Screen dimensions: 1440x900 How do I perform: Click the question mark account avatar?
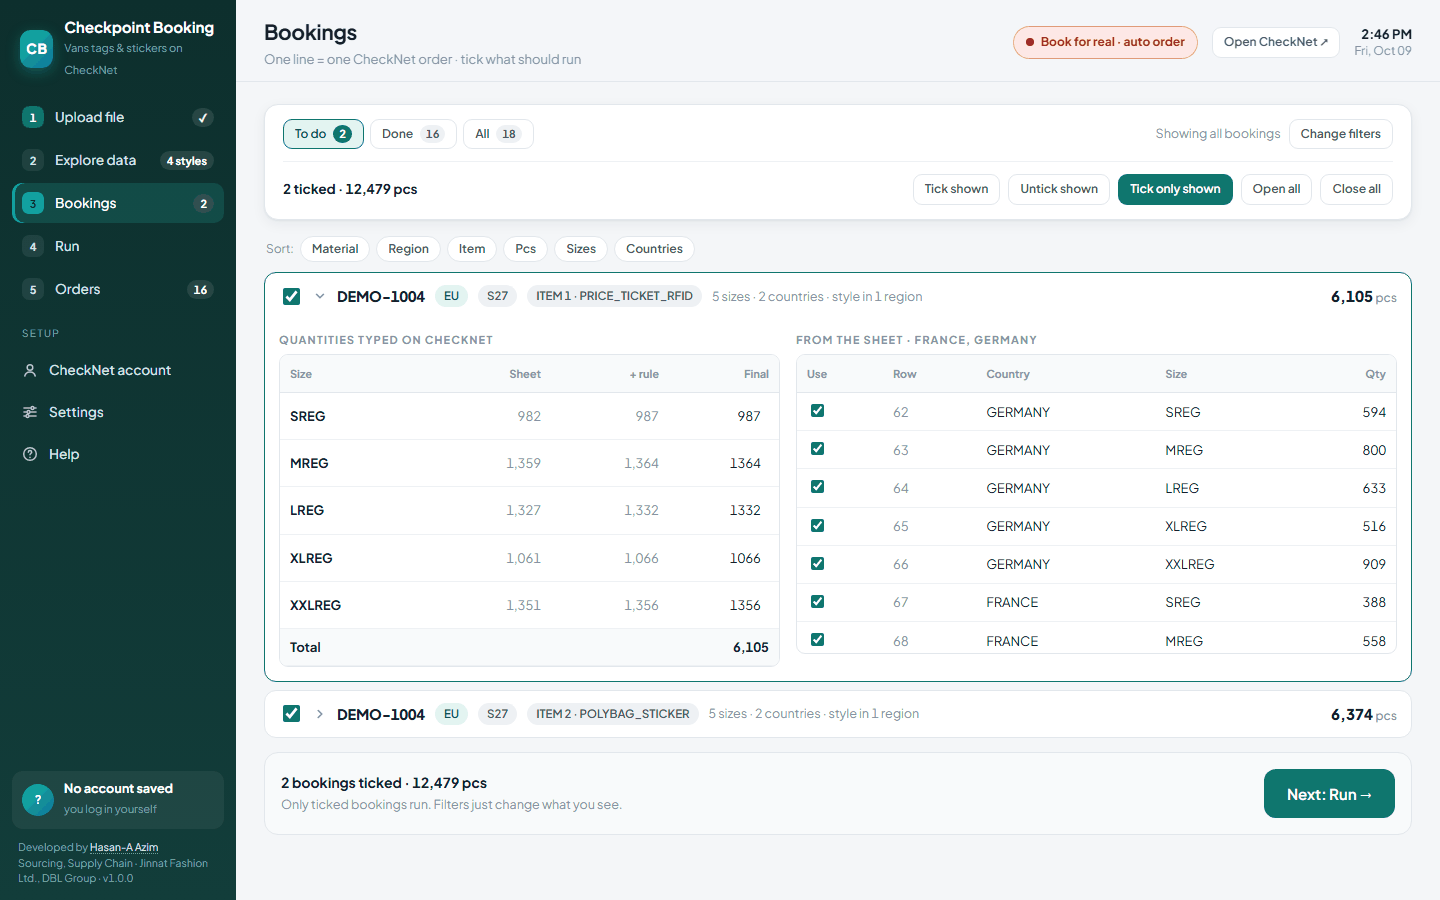coord(38,799)
